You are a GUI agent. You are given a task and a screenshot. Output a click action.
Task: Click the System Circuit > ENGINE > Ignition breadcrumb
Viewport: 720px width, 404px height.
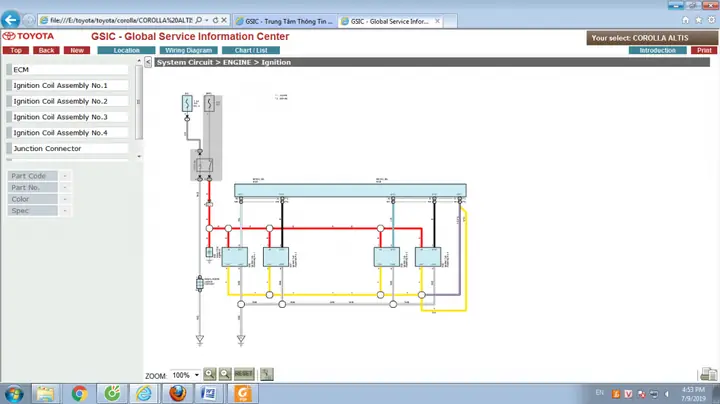tap(224, 62)
